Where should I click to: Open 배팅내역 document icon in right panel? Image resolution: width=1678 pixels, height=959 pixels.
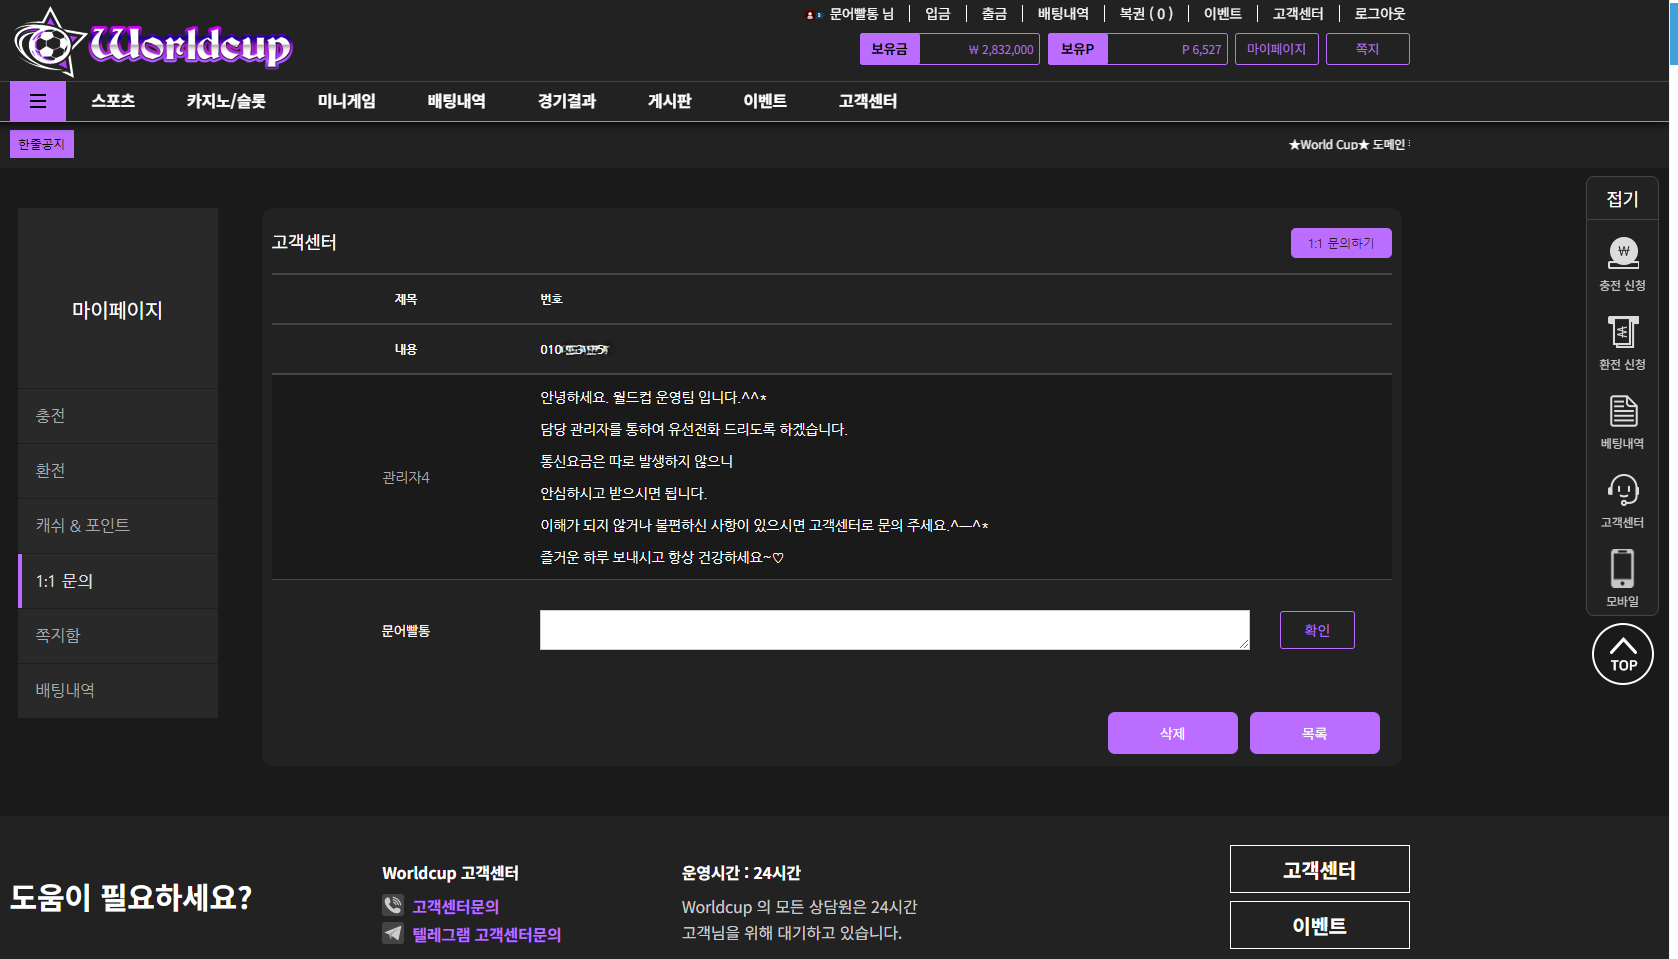coord(1622,411)
